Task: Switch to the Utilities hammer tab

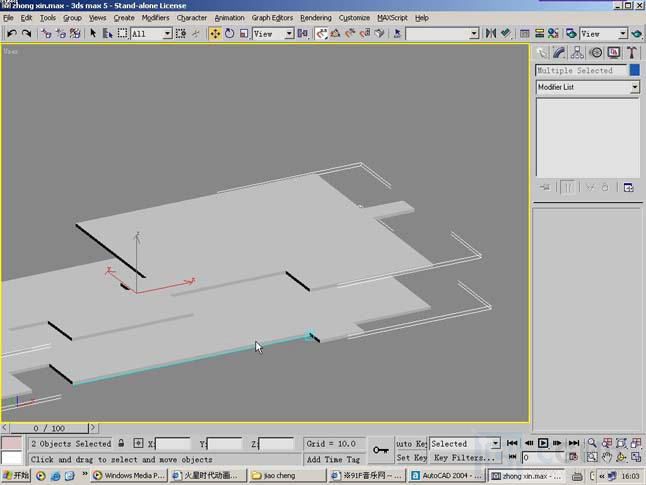Action: (632, 53)
